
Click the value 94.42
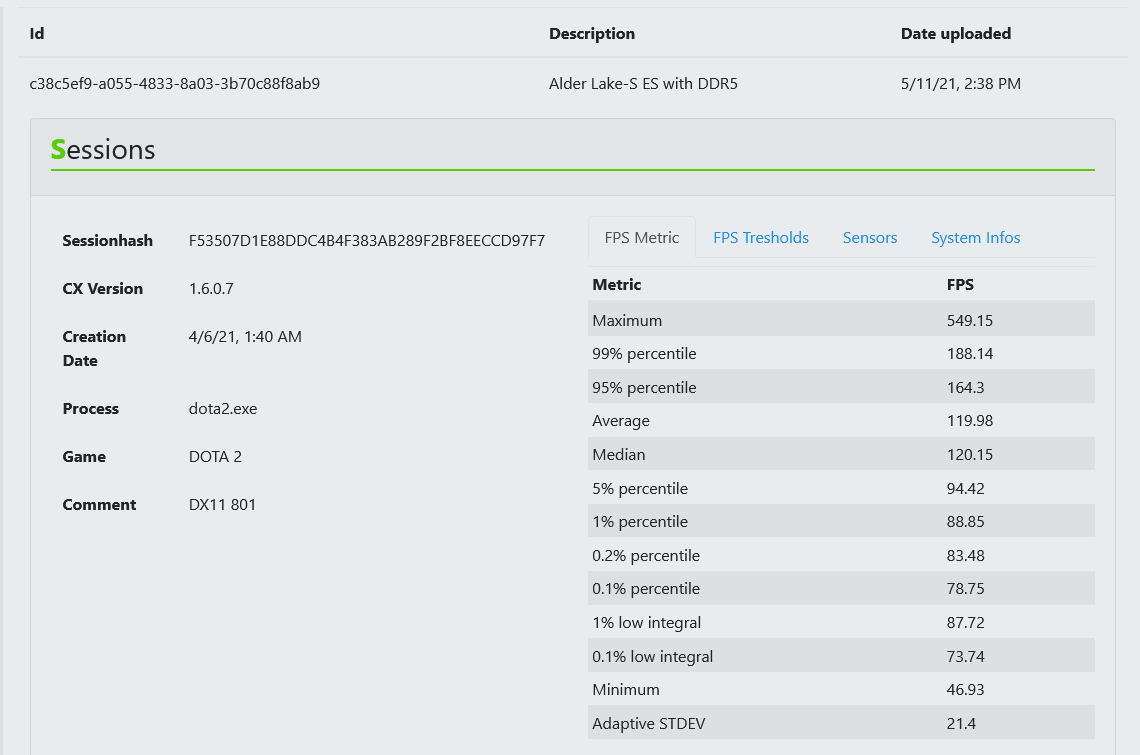(x=965, y=489)
